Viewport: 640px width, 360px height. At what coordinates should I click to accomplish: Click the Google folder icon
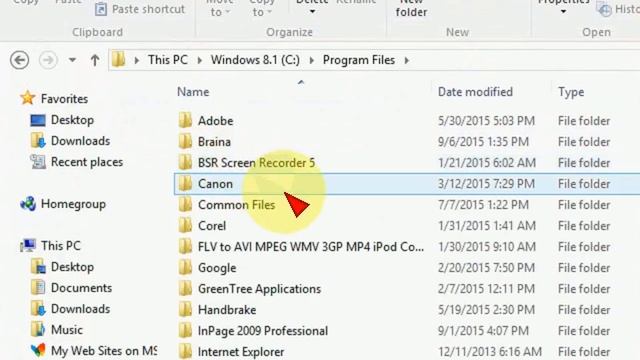click(185, 267)
